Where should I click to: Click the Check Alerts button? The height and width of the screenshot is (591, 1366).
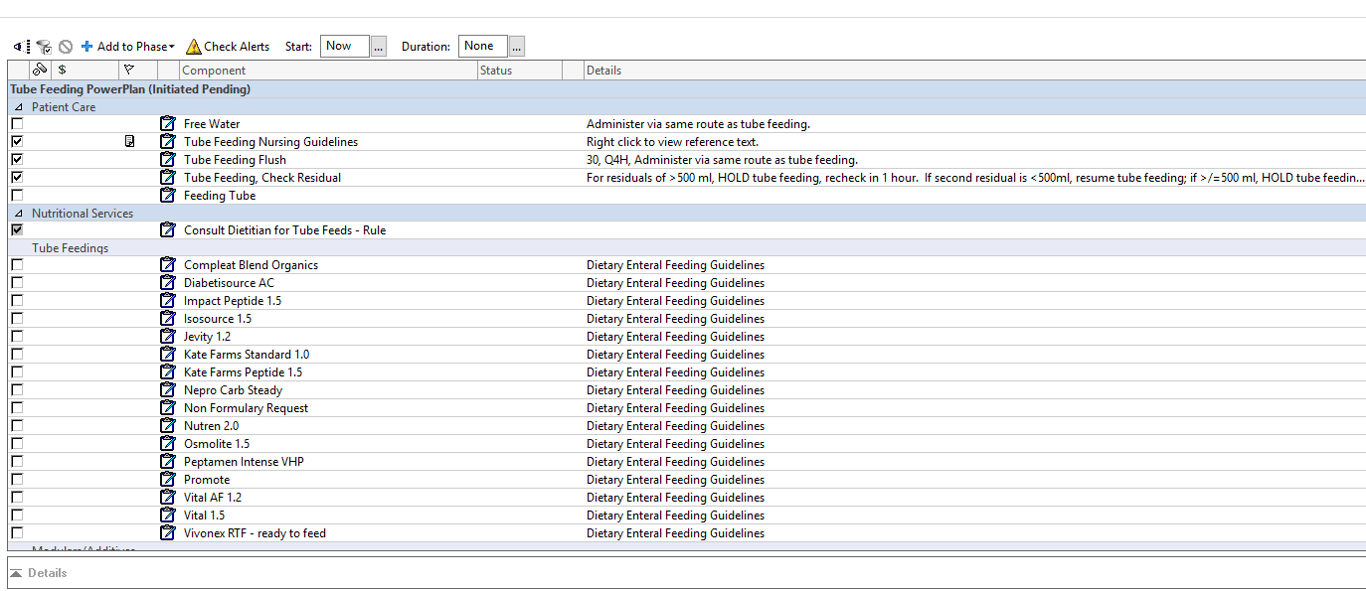(228, 47)
